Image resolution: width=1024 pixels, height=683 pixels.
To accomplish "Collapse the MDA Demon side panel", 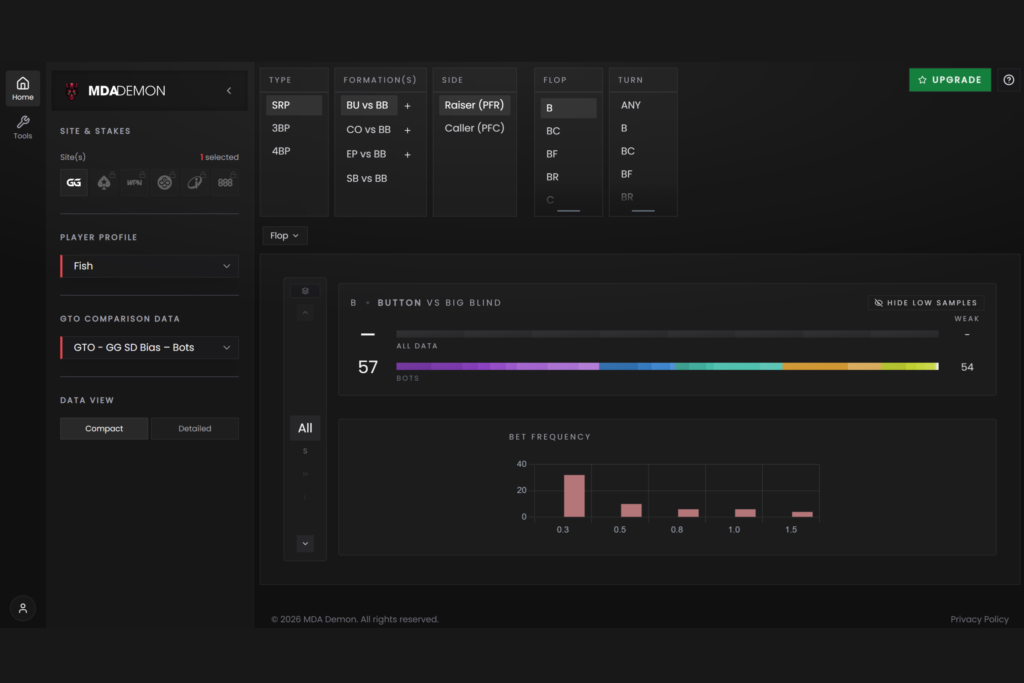I will tap(229, 91).
